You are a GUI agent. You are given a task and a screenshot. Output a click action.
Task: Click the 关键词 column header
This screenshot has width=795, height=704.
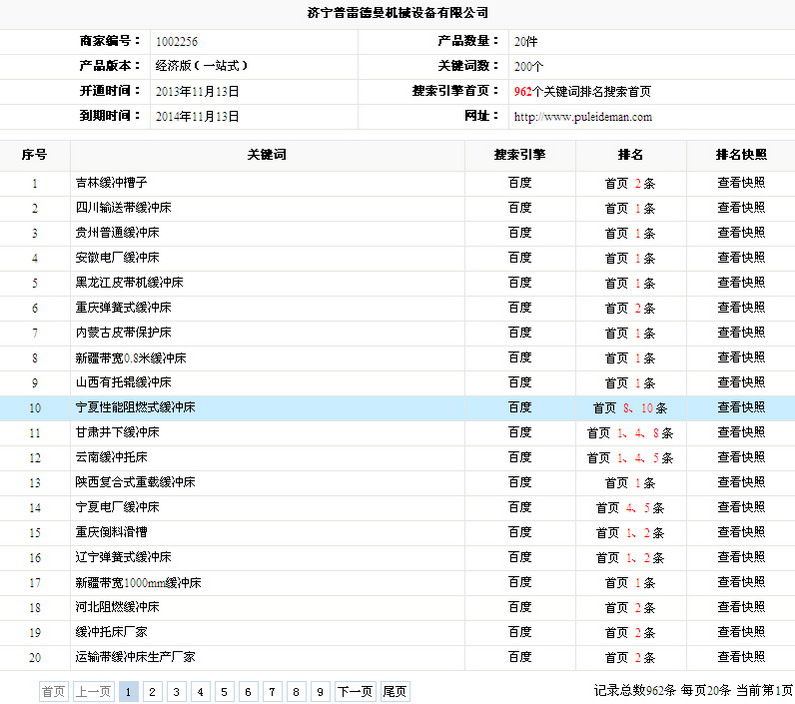point(267,155)
